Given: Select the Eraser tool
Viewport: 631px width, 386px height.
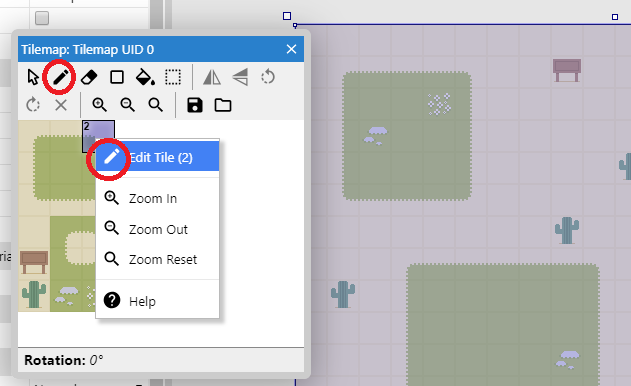Looking at the screenshot, I should [x=89, y=77].
